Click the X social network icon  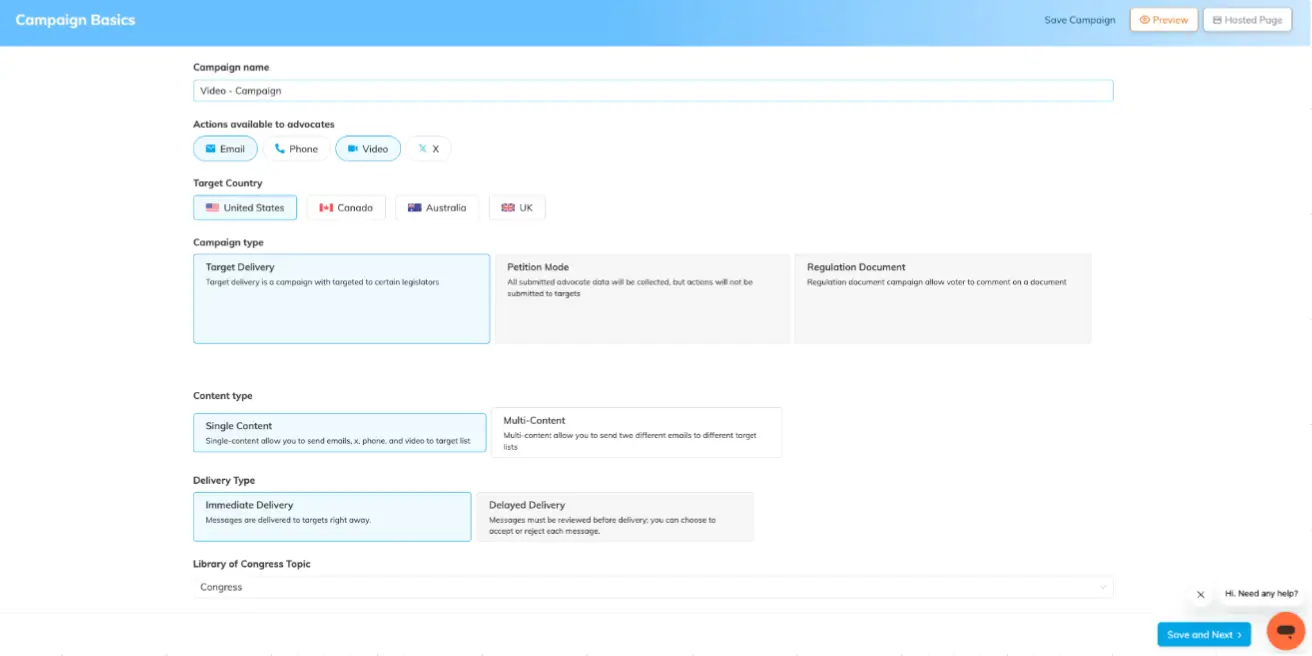tap(422, 149)
